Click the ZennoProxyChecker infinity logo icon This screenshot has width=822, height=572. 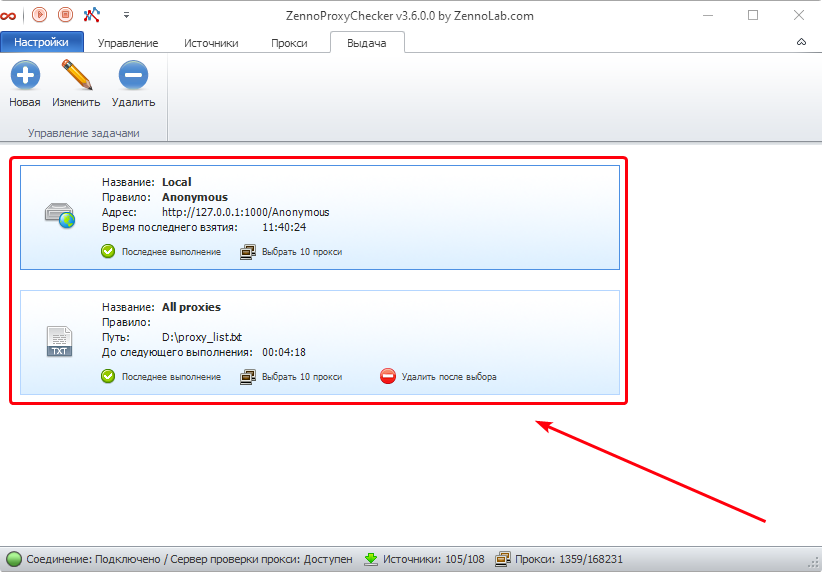pos(11,15)
